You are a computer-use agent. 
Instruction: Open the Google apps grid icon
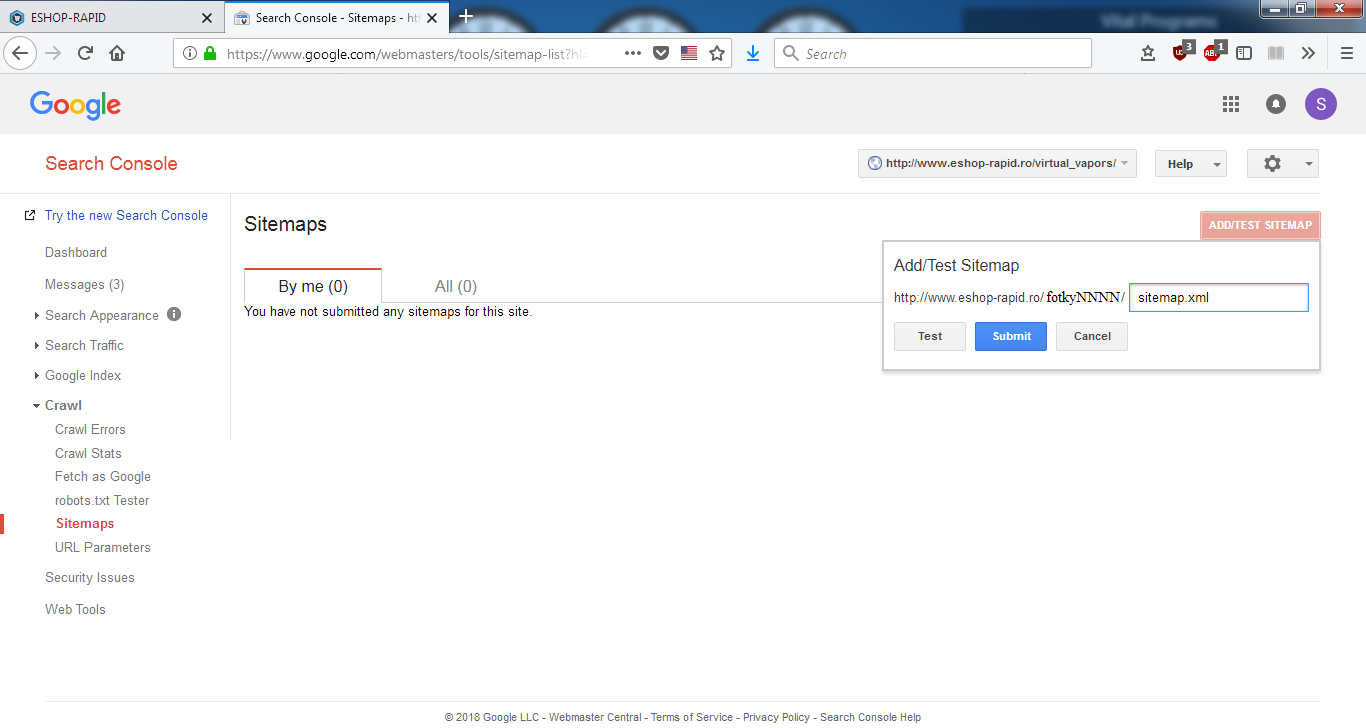point(1231,104)
